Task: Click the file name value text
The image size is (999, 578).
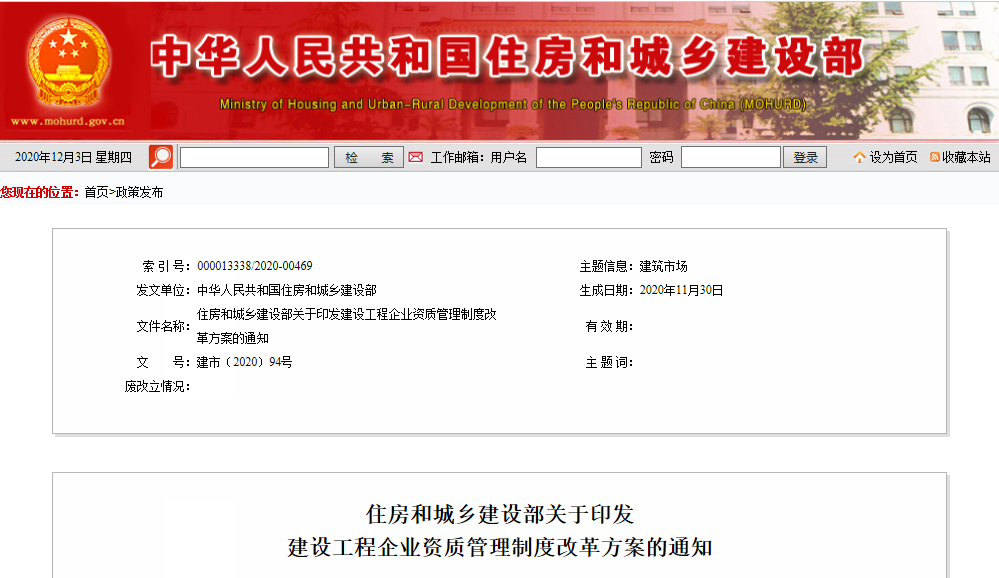Action: 347,326
